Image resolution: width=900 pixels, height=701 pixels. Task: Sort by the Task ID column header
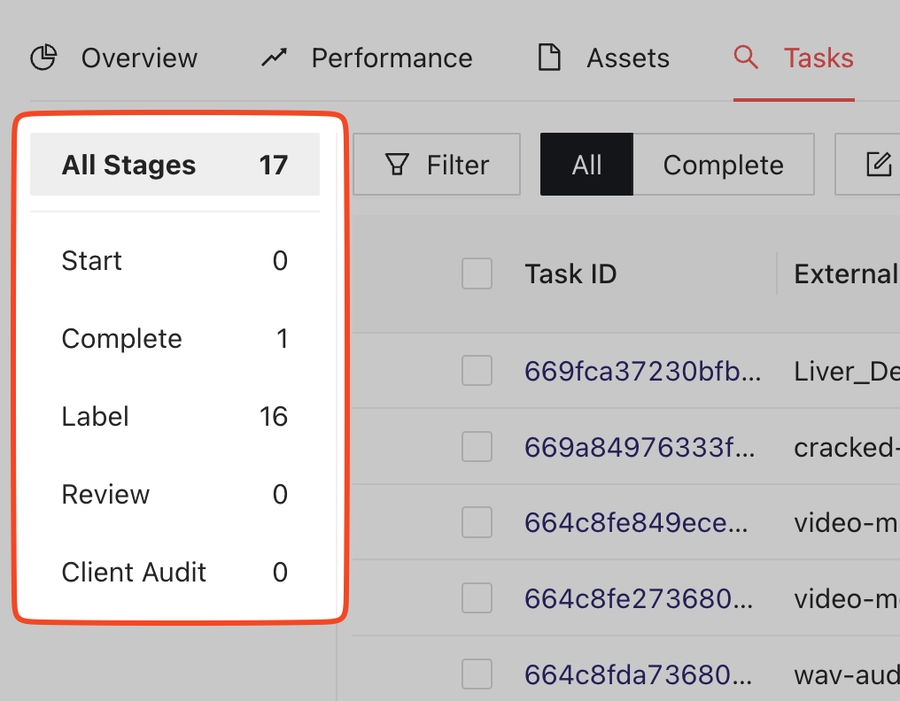[570, 273]
